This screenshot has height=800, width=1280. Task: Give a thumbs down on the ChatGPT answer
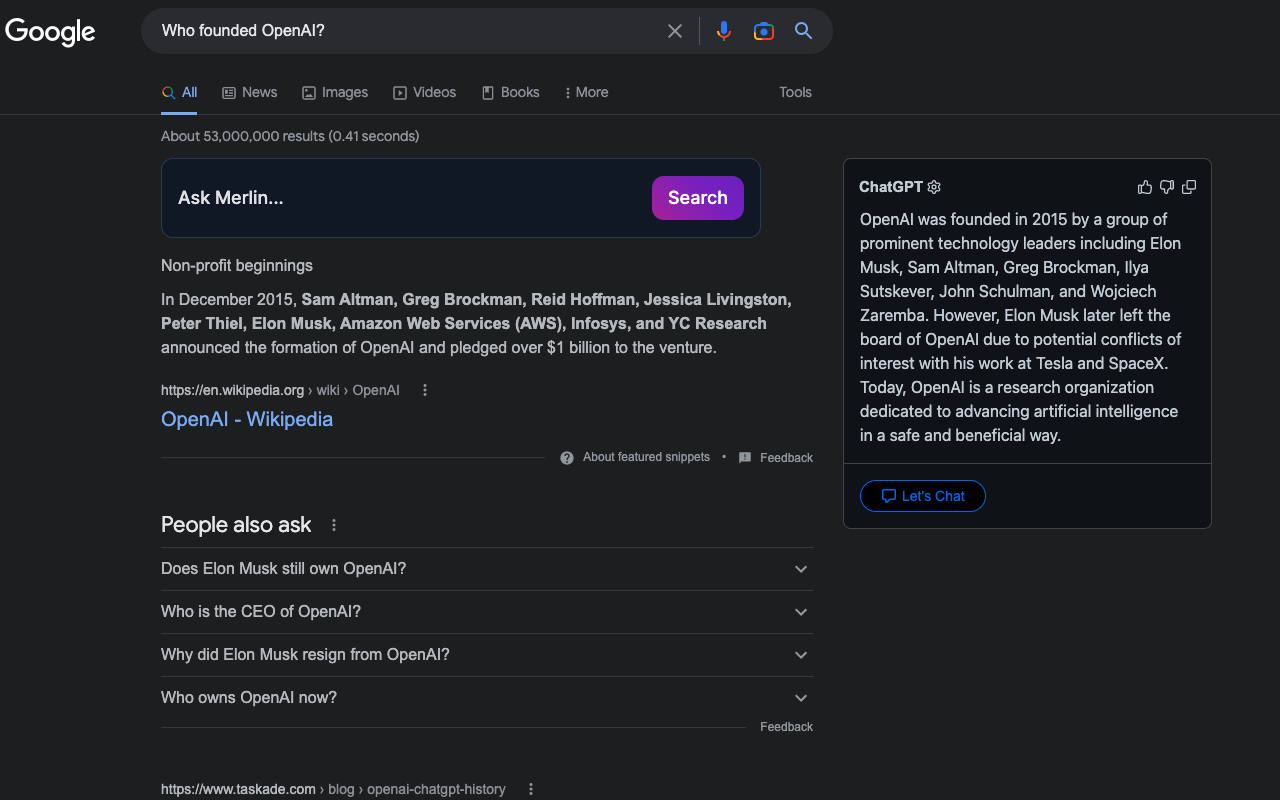pos(1166,187)
